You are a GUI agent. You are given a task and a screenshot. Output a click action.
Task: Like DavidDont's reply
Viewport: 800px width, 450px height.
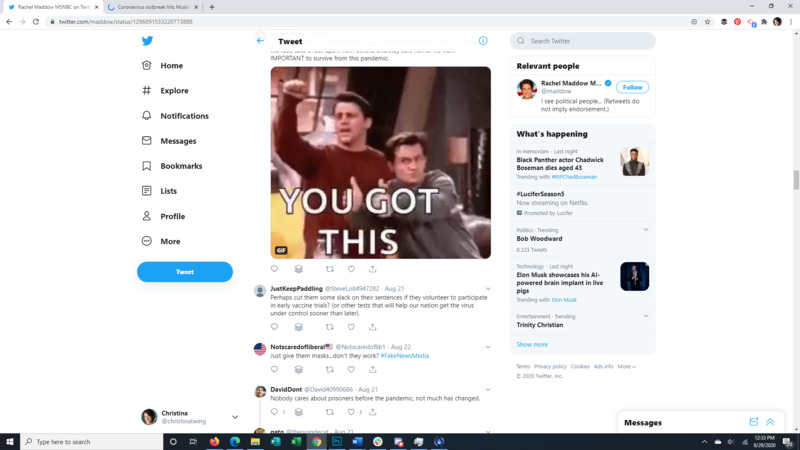(x=351, y=412)
